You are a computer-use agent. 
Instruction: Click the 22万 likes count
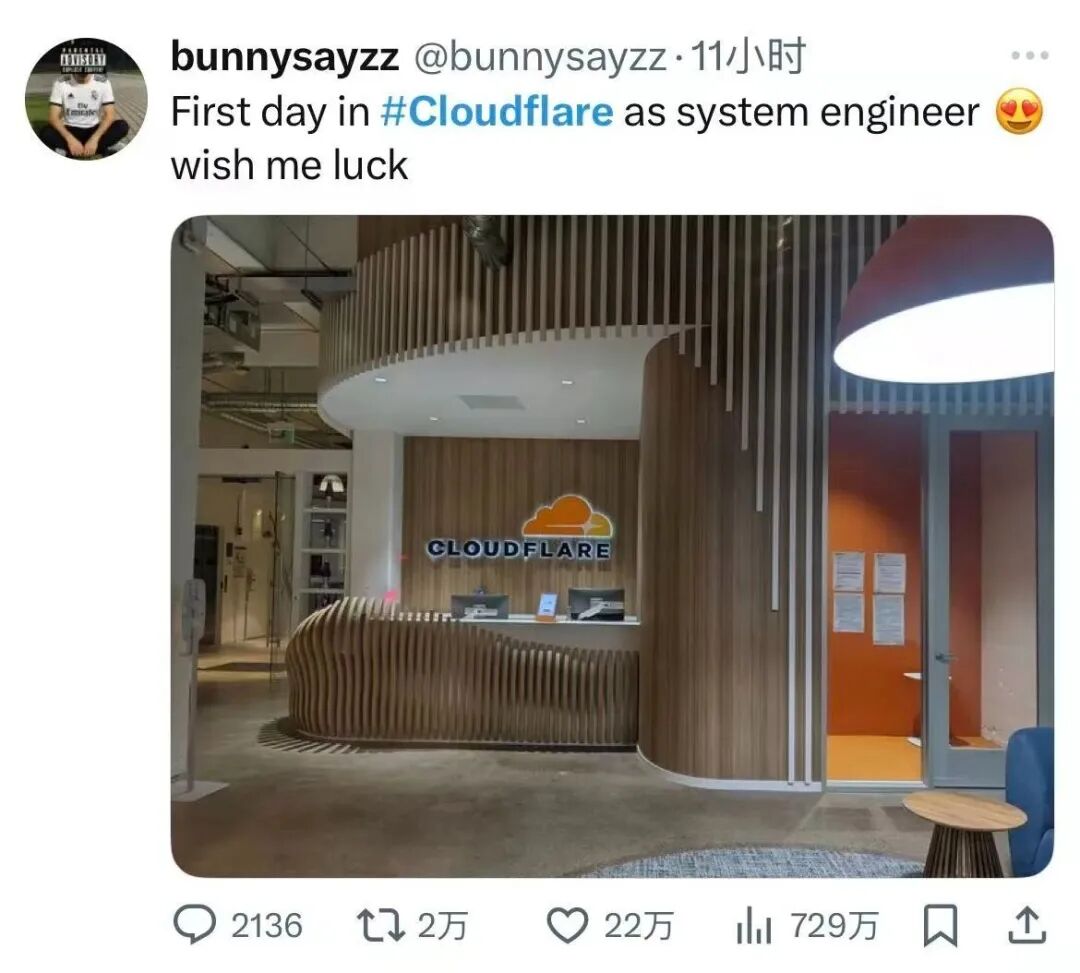(x=638, y=925)
